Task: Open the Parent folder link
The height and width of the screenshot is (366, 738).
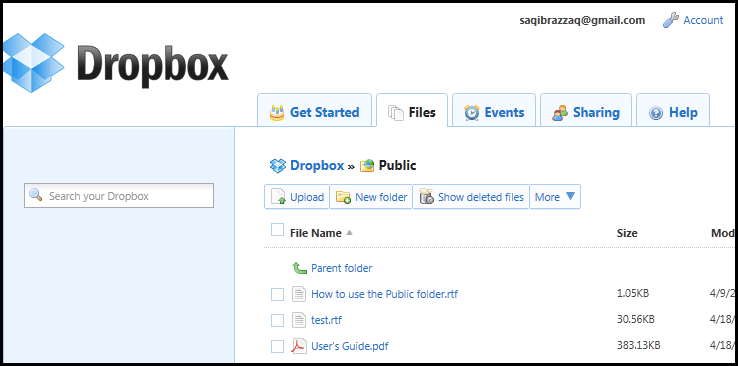Action: [342, 268]
